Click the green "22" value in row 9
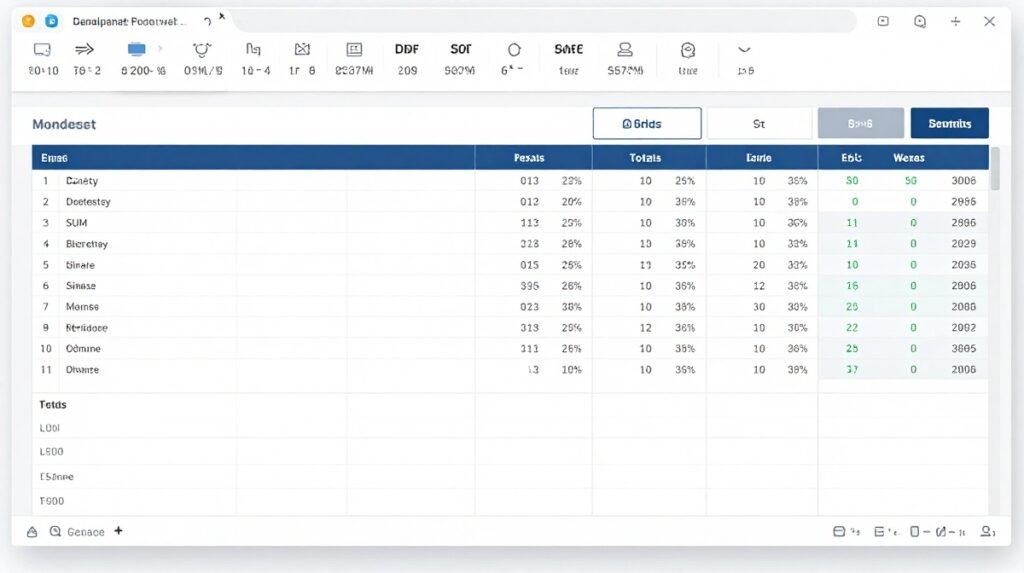 [852, 327]
